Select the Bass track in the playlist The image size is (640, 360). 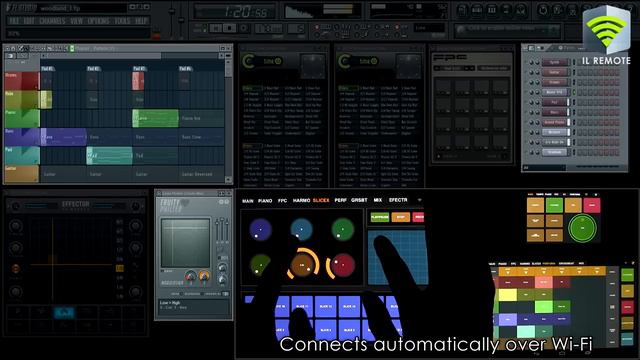[x=22, y=137]
